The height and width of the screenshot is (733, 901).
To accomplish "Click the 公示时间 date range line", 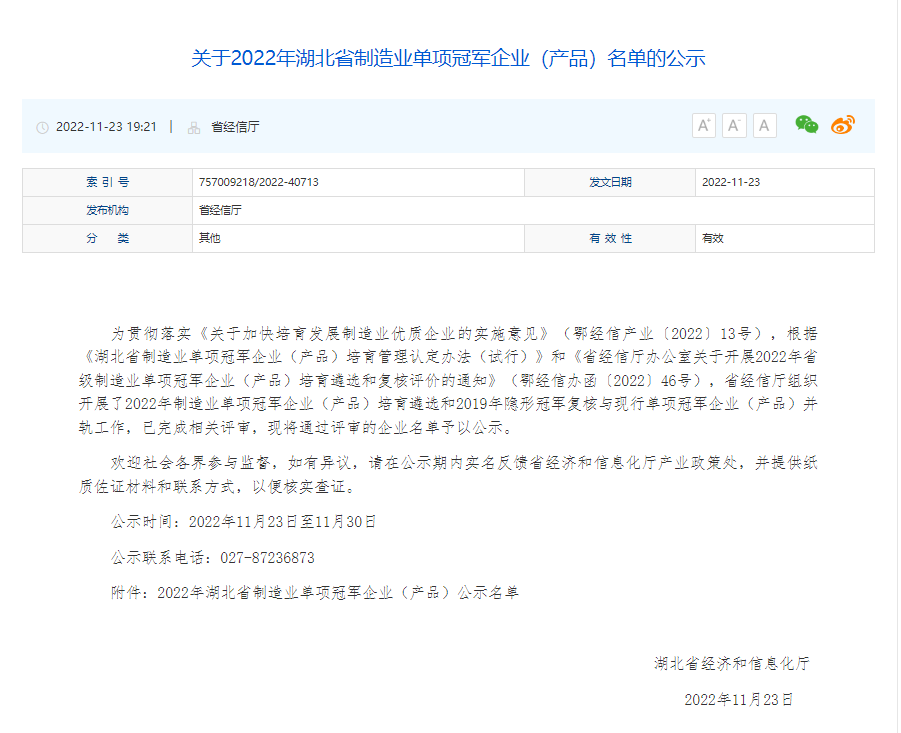I will point(243,521).
